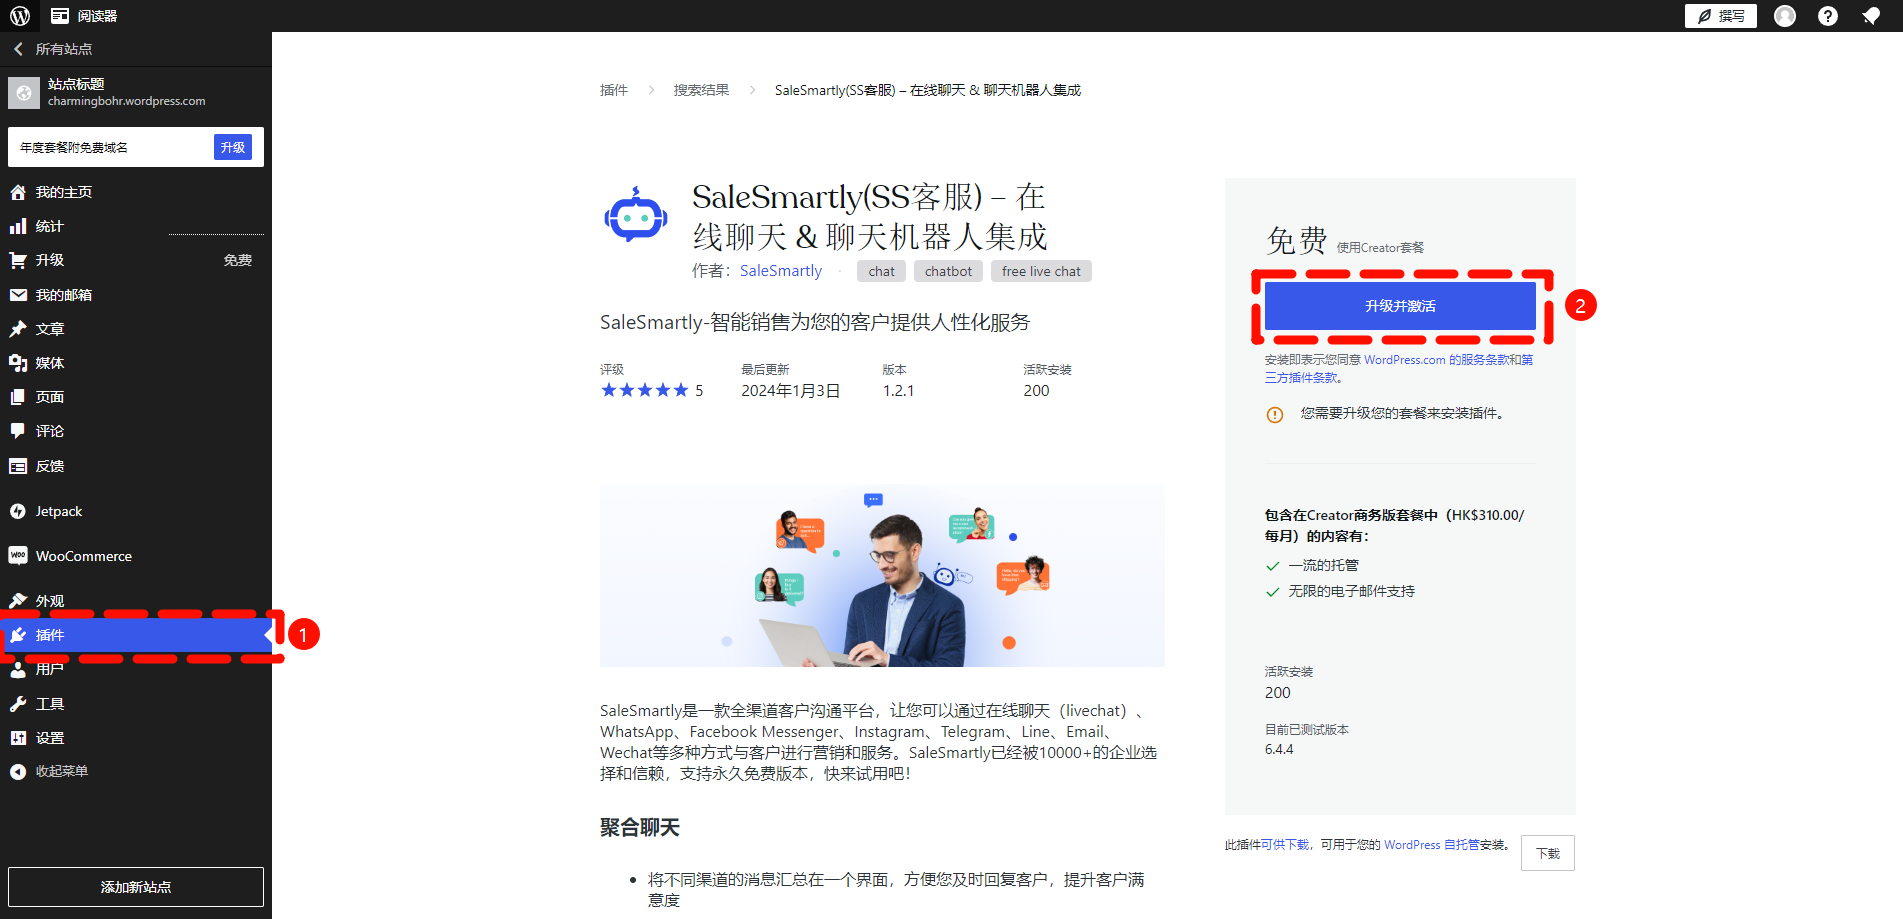Click the SaleSmartly author link

780,271
